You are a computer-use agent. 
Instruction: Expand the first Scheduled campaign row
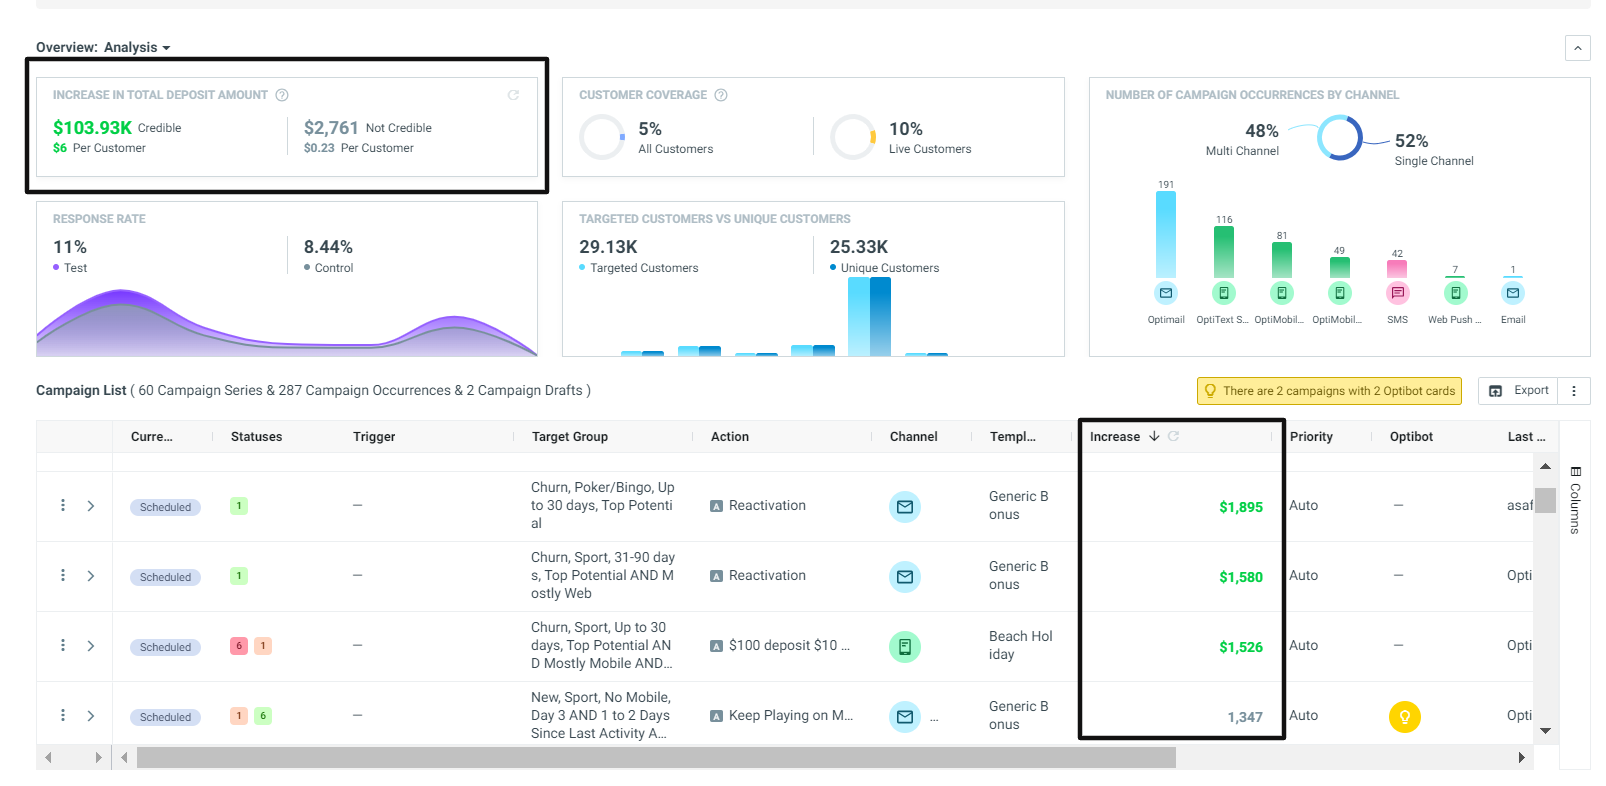pos(91,506)
